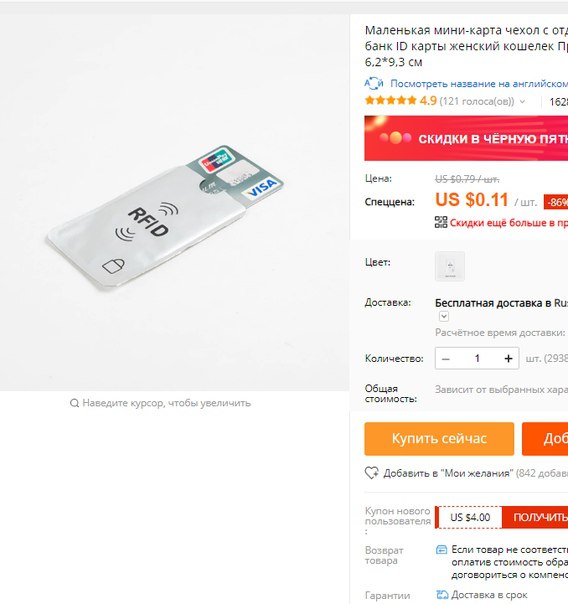
Task: Open the Black Friday sale banner
Action: coord(466,138)
